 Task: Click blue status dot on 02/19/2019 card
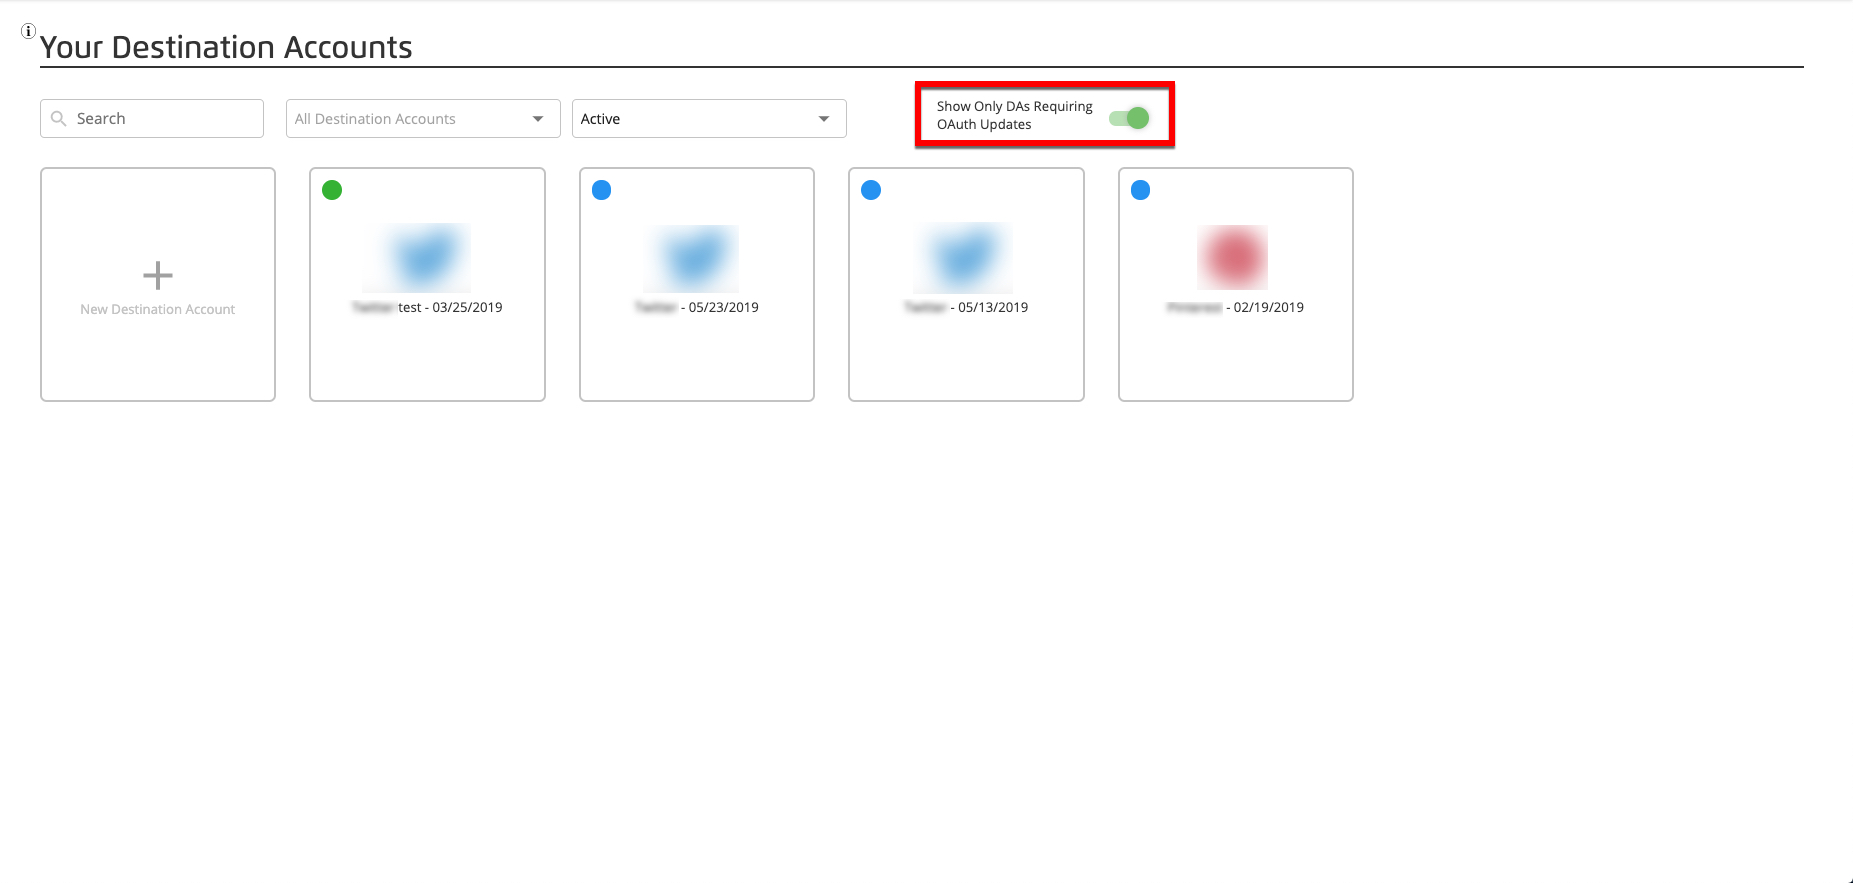tap(1140, 190)
